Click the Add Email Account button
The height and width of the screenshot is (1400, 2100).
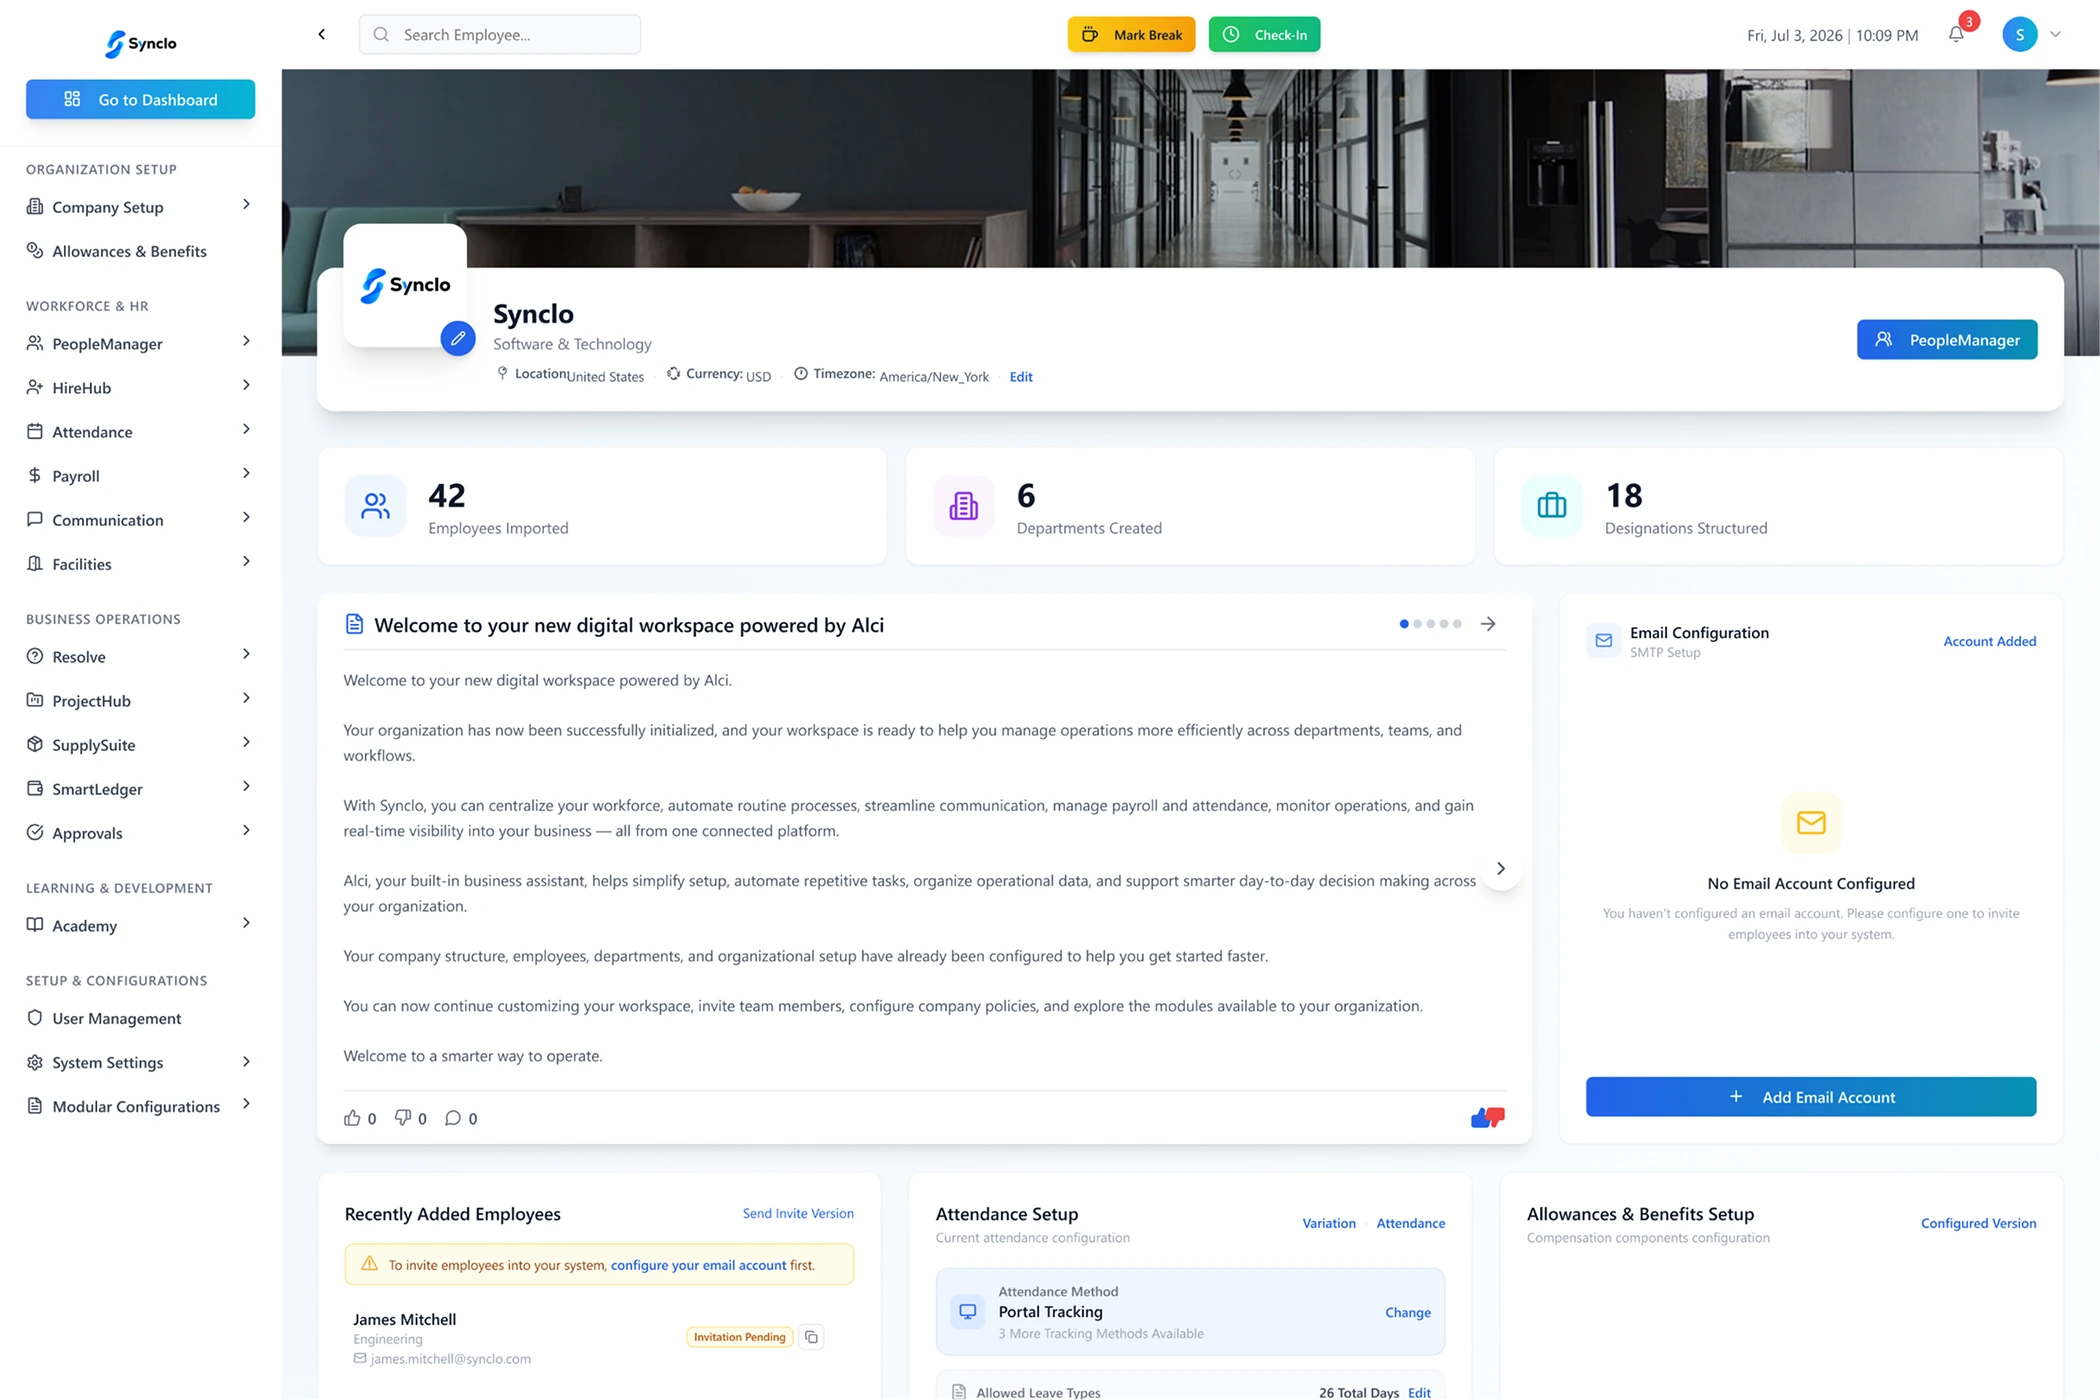pos(1811,1097)
